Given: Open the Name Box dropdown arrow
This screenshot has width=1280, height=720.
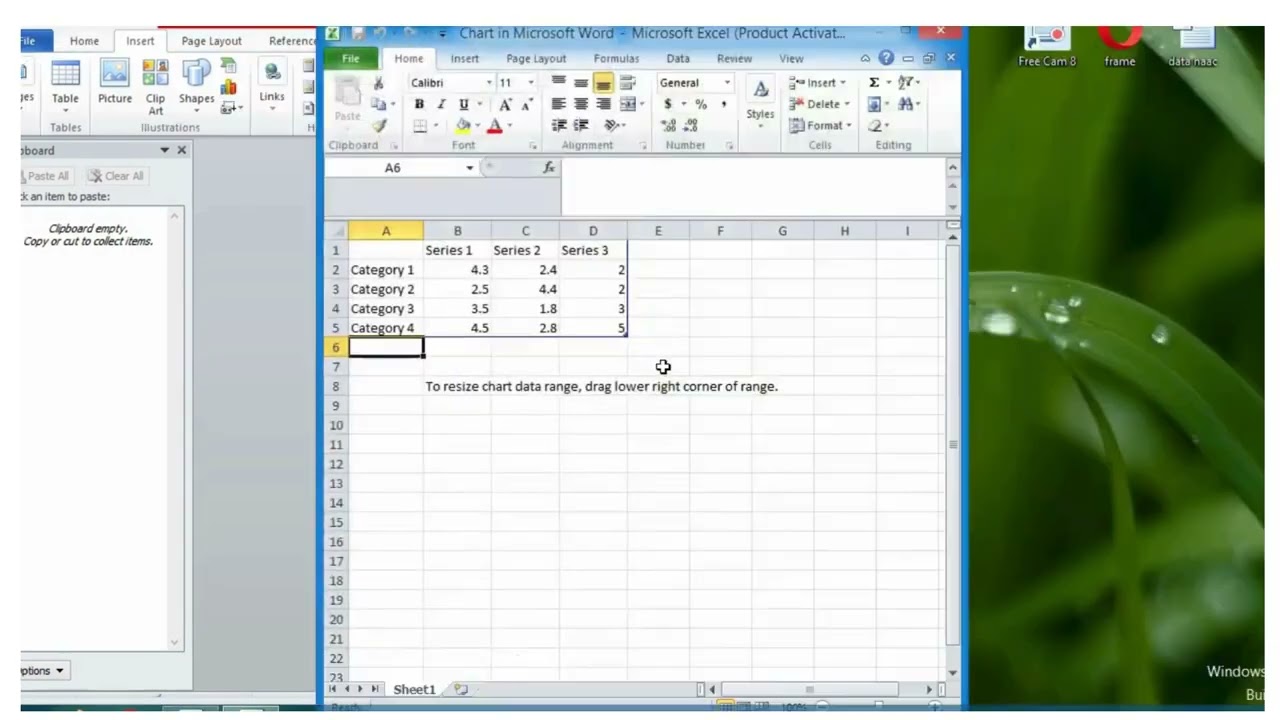Looking at the screenshot, I should tap(469, 168).
